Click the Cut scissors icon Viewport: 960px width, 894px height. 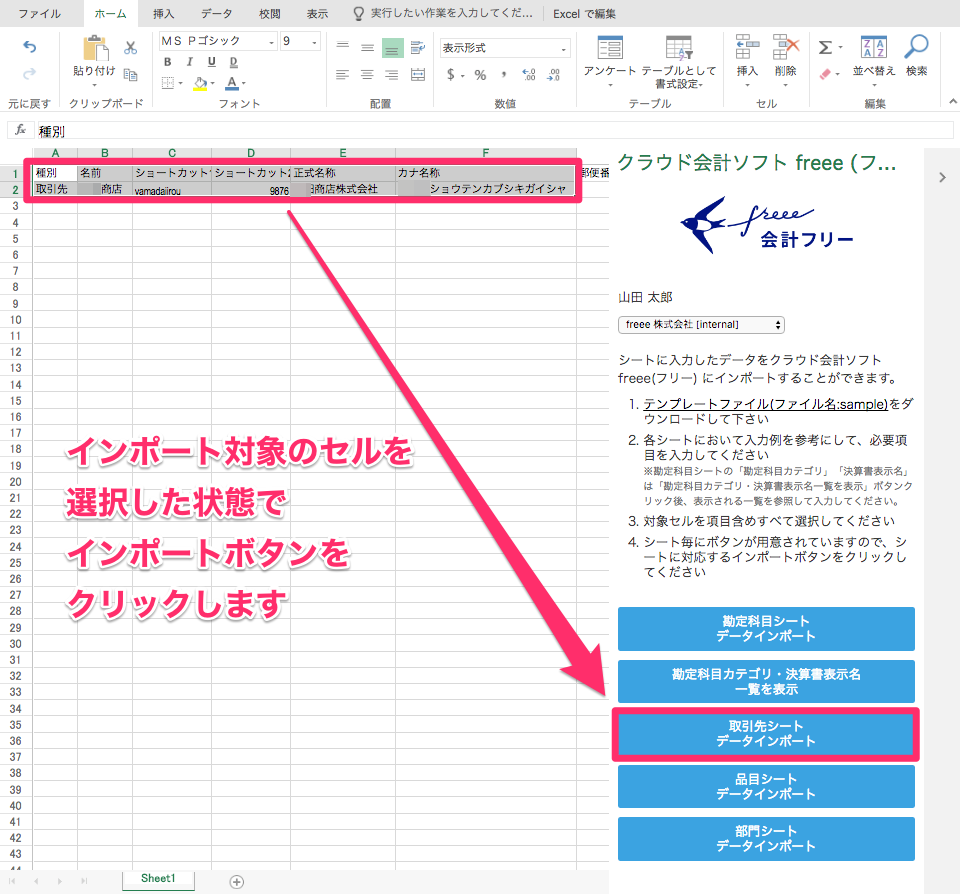(x=130, y=48)
